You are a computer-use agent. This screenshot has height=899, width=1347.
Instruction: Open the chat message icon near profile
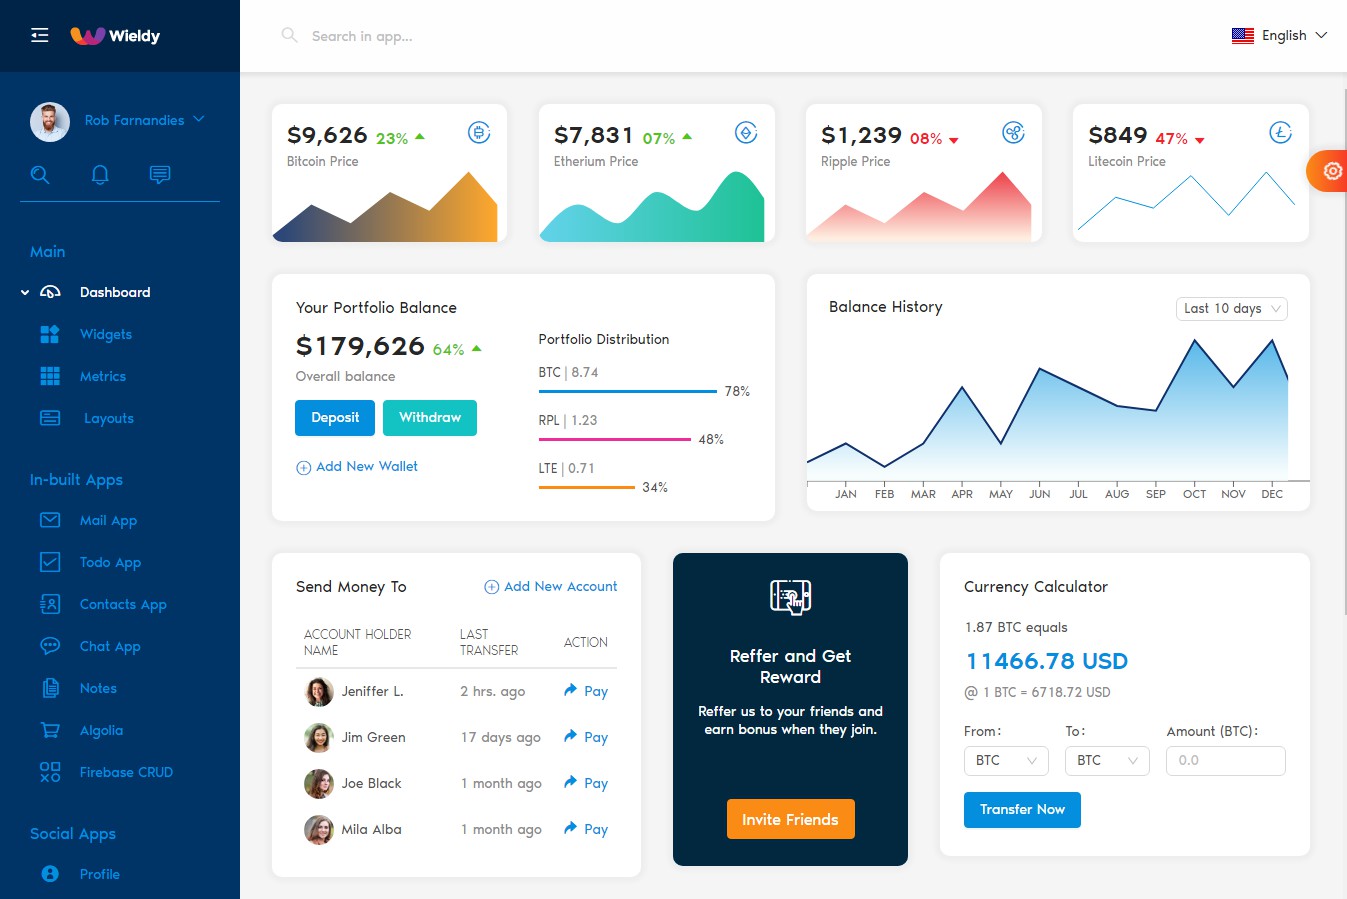(159, 174)
